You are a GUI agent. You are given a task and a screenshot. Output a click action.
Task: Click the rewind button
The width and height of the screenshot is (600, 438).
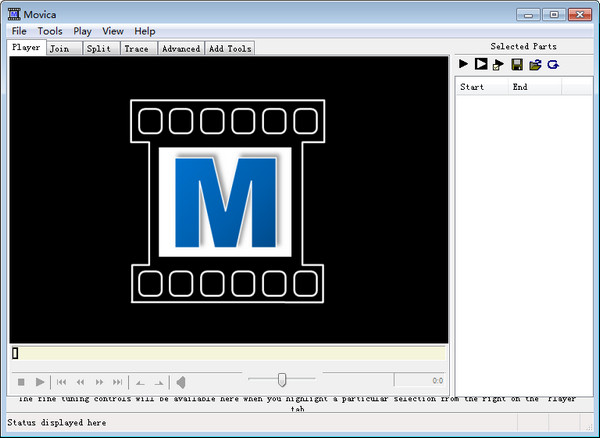pyautogui.click(x=80, y=382)
